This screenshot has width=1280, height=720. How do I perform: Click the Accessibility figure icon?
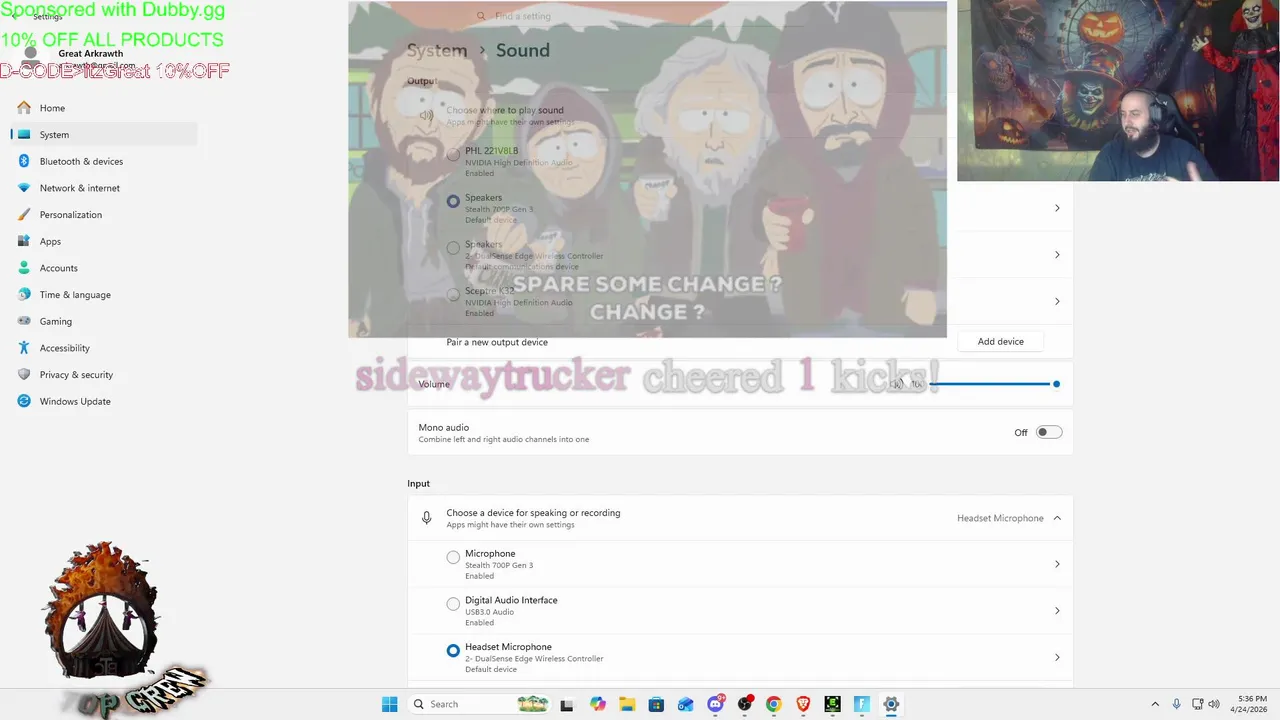point(24,348)
